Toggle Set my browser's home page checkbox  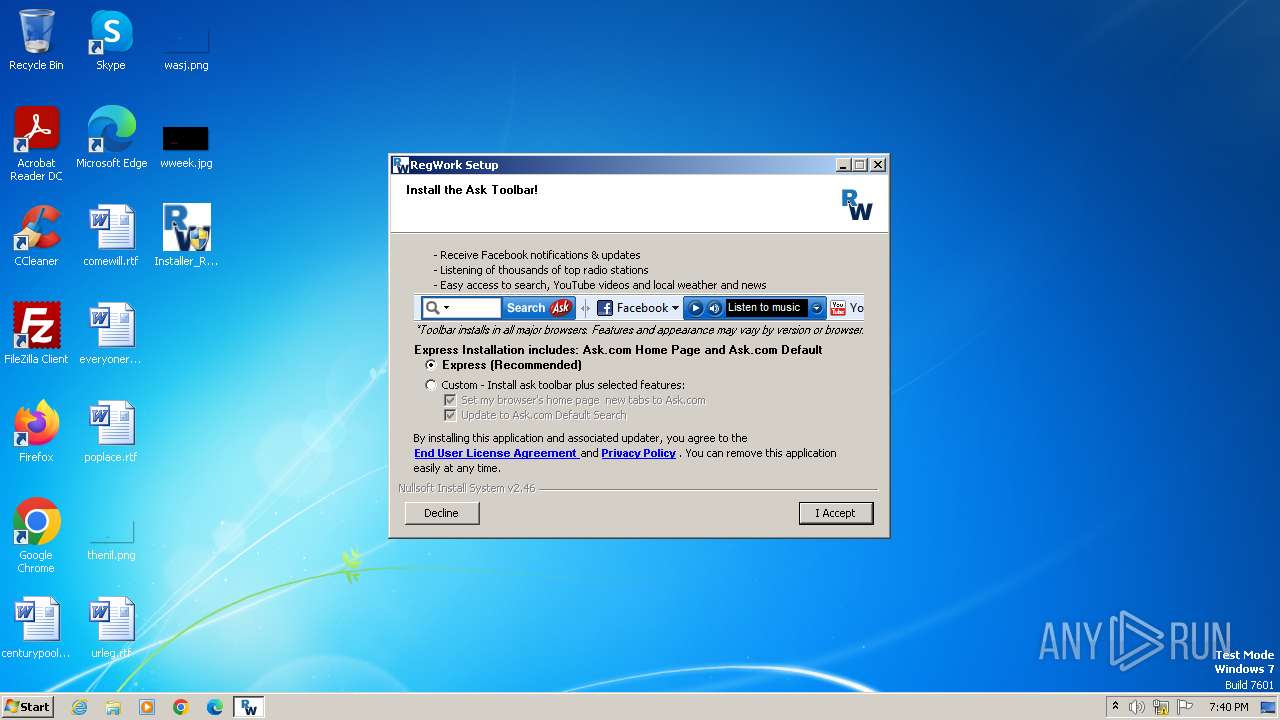pyautogui.click(x=450, y=400)
